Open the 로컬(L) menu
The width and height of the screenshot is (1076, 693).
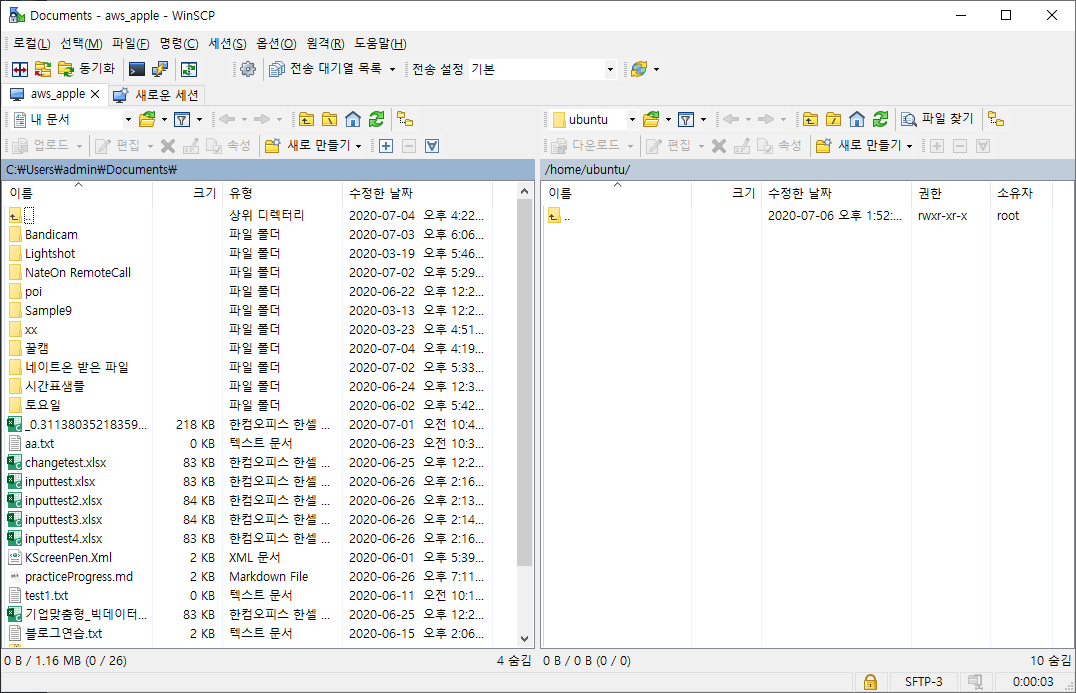tap(32, 43)
